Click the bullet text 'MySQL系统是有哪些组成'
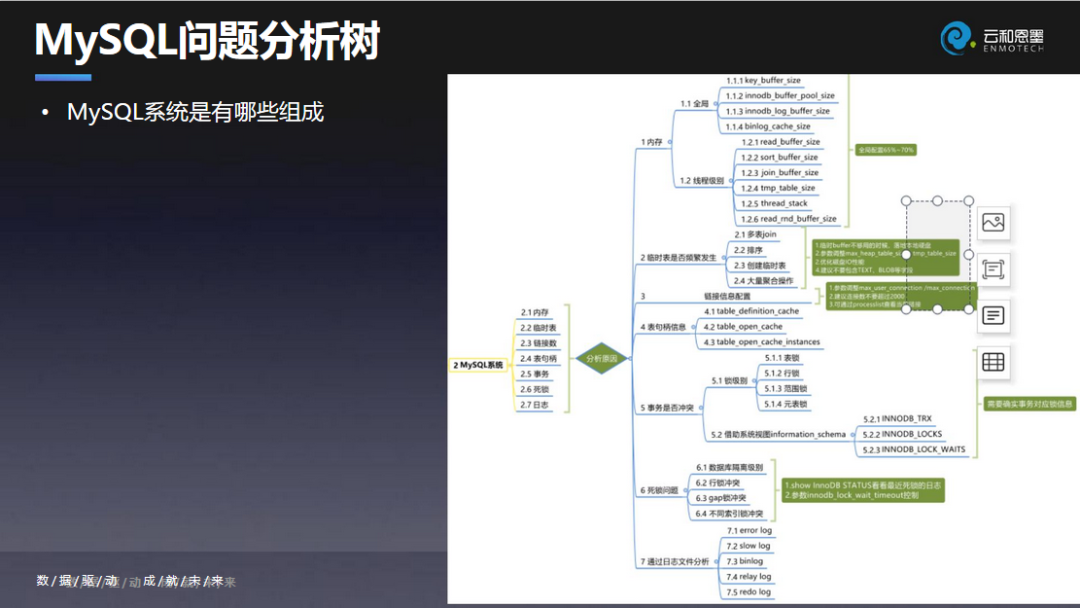Image resolution: width=1080 pixels, height=608 pixels. point(196,112)
